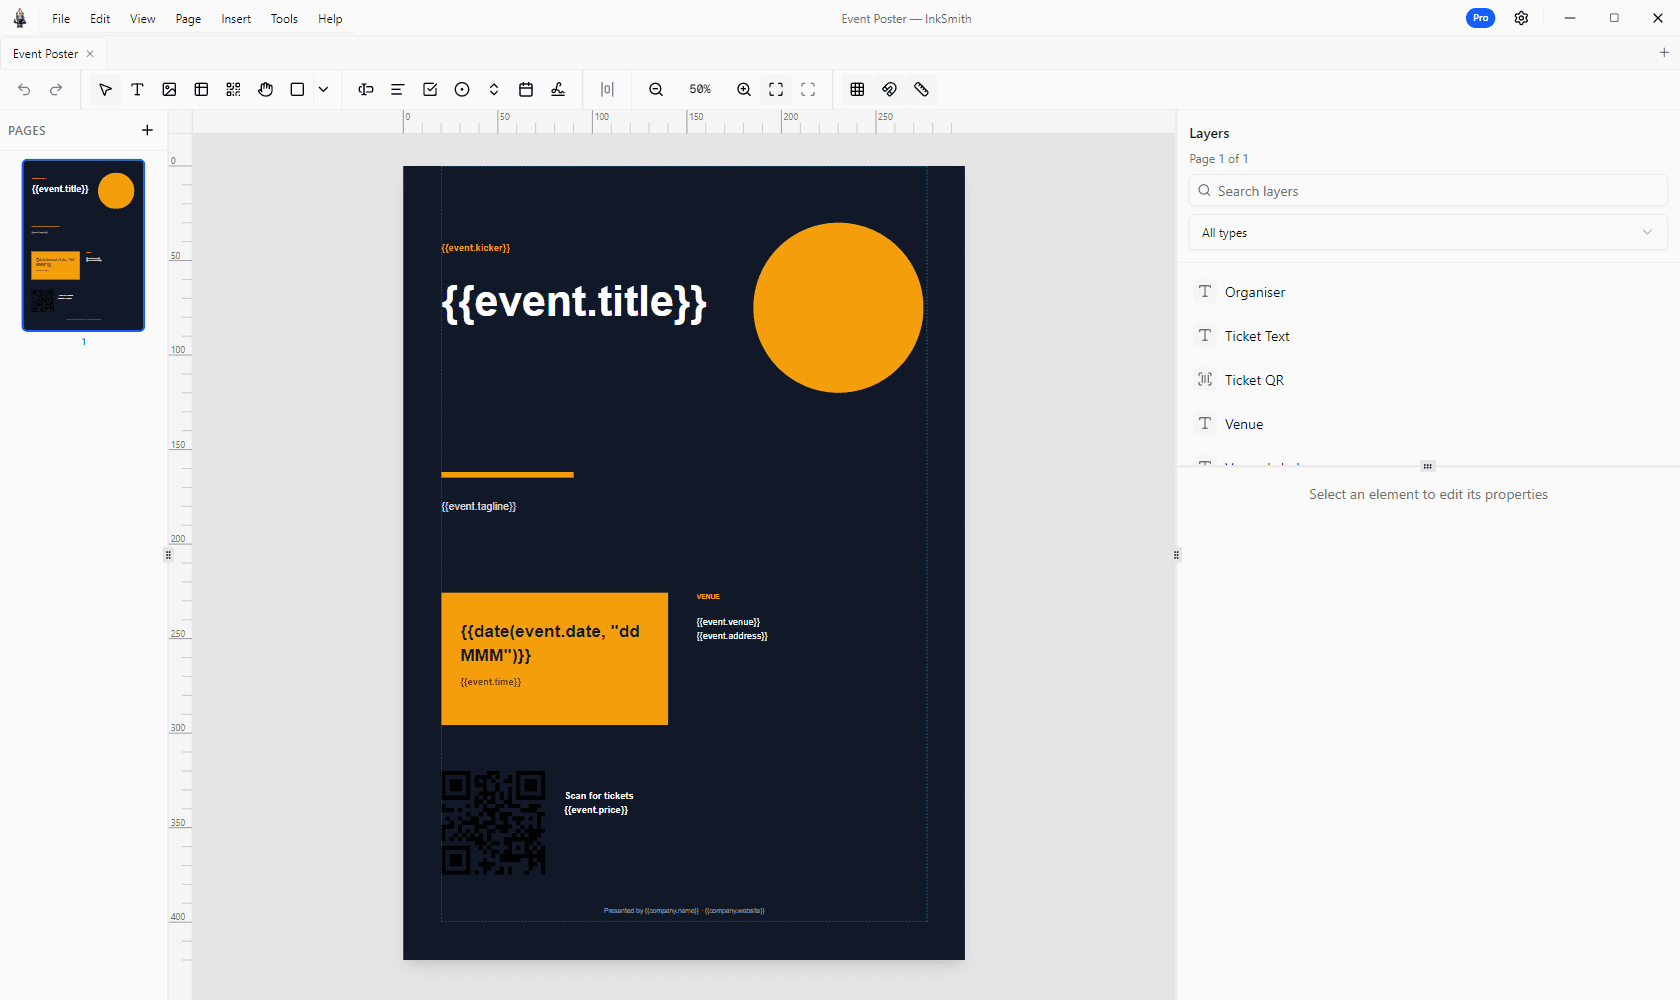Select the {{event.tagline}} text
This screenshot has width=1680, height=1000.
coord(479,506)
